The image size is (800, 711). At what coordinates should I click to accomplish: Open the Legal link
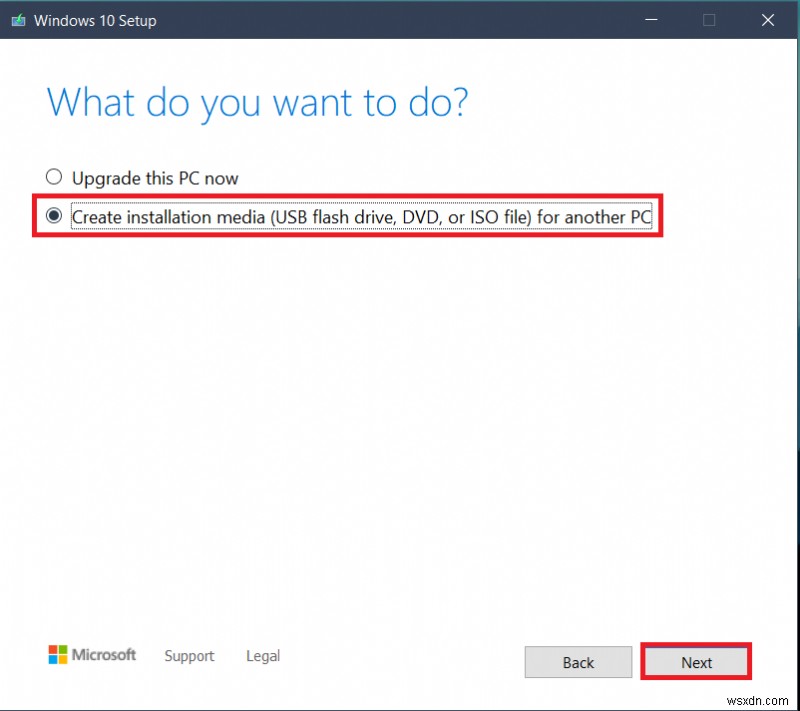coord(262,657)
